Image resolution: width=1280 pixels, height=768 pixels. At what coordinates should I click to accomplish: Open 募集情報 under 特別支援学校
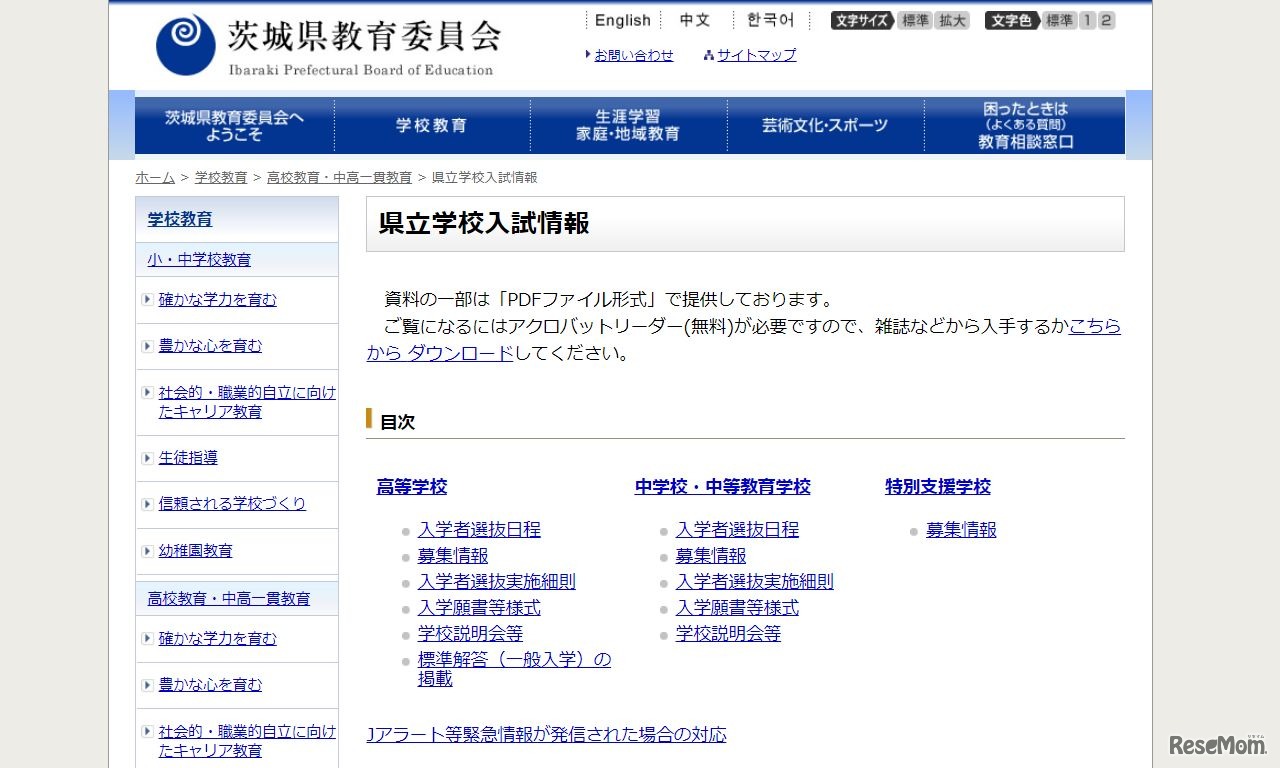(960, 530)
